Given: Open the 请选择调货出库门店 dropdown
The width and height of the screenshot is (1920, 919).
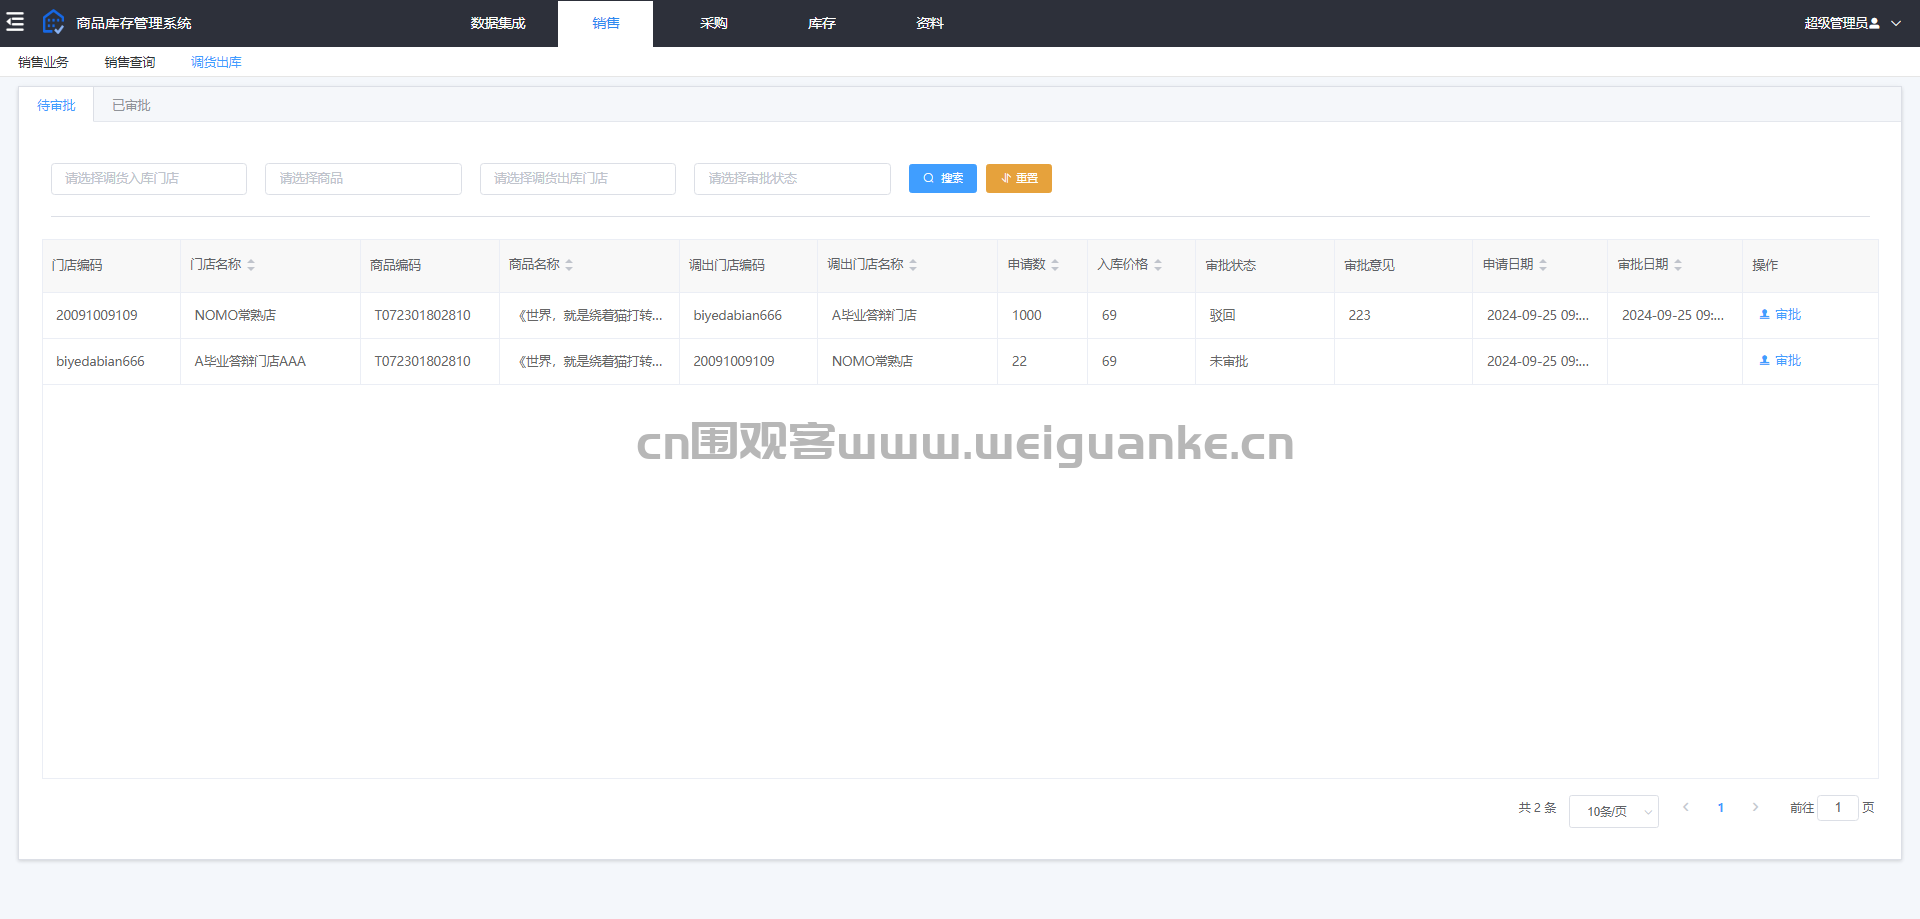Looking at the screenshot, I should 578,179.
